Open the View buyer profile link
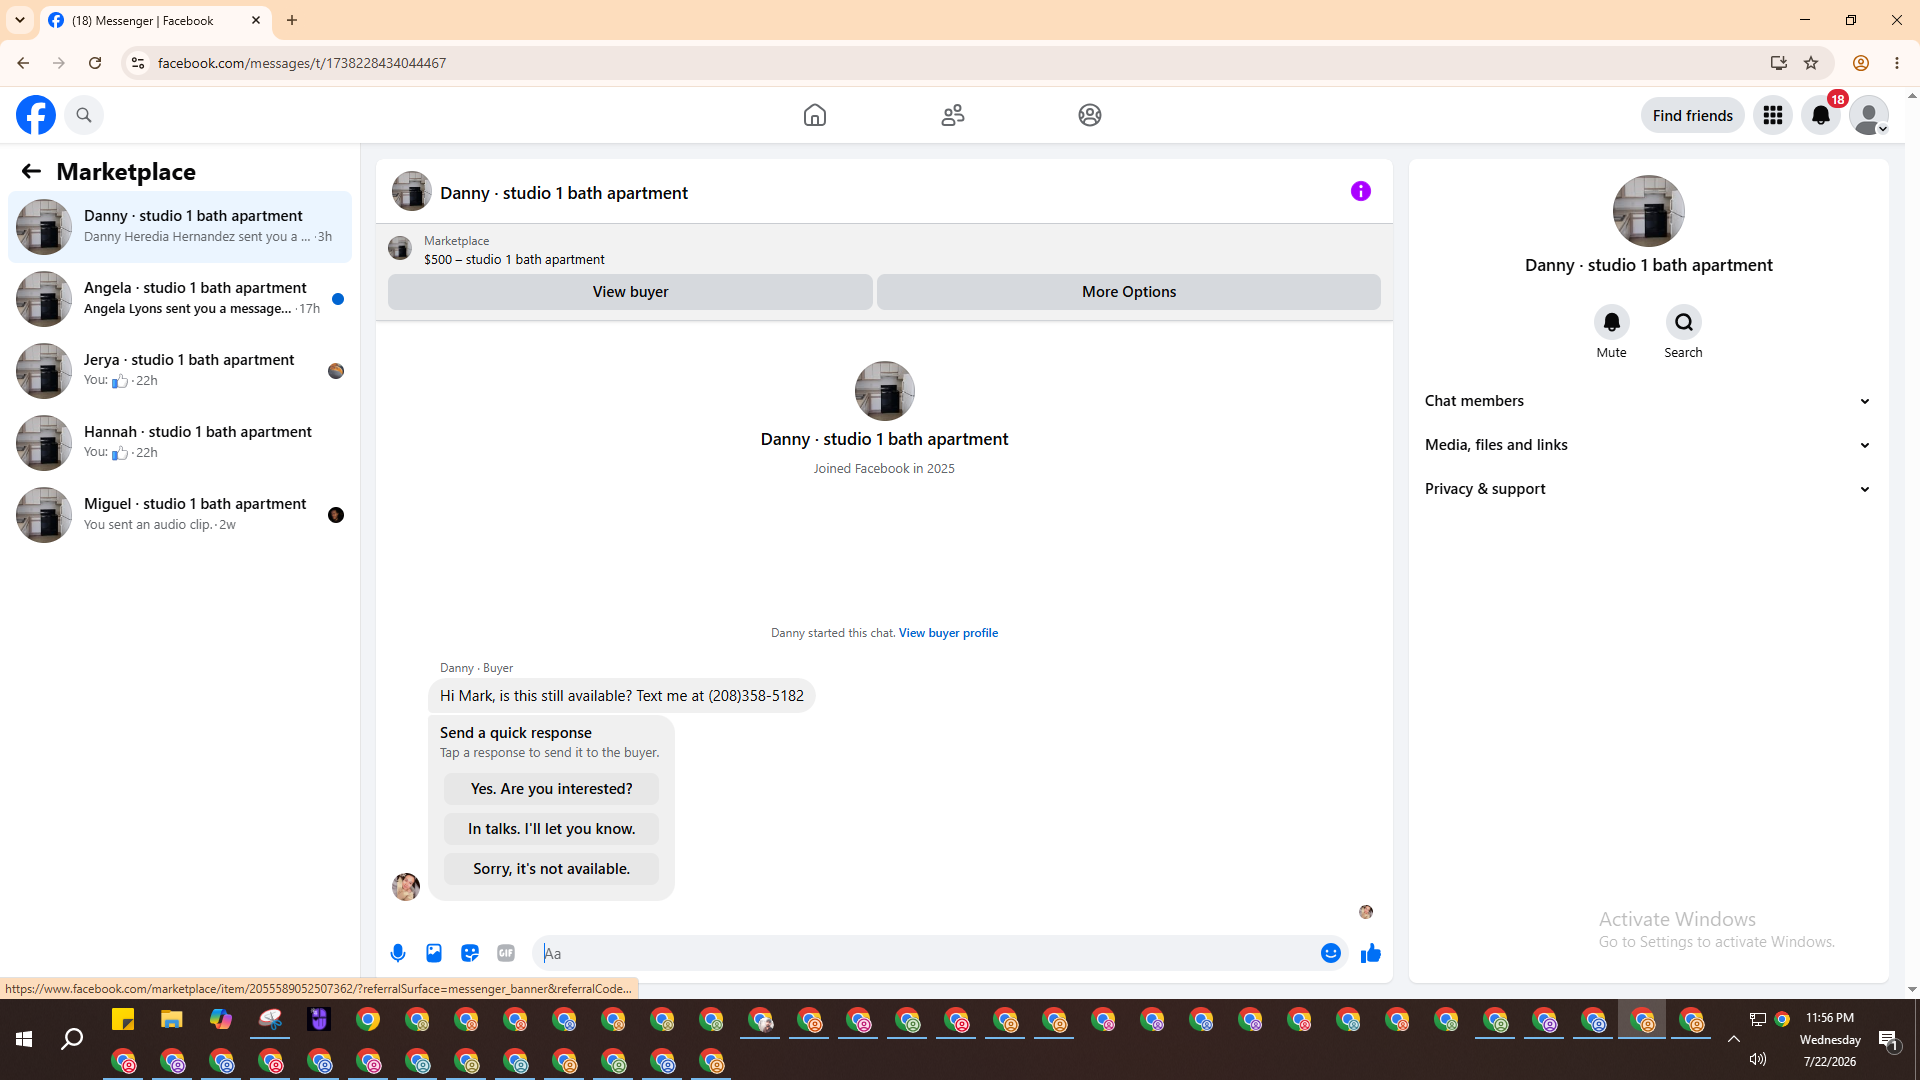The image size is (1920, 1080). click(948, 633)
